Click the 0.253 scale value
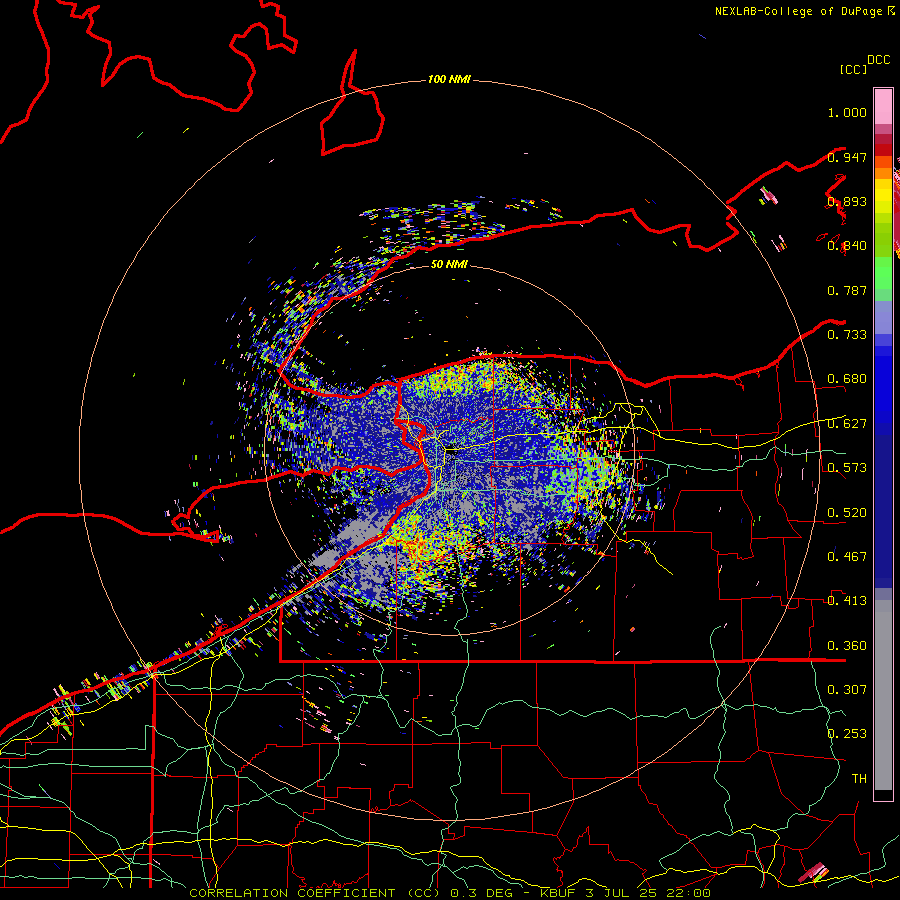This screenshot has width=900, height=900. click(x=847, y=734)
